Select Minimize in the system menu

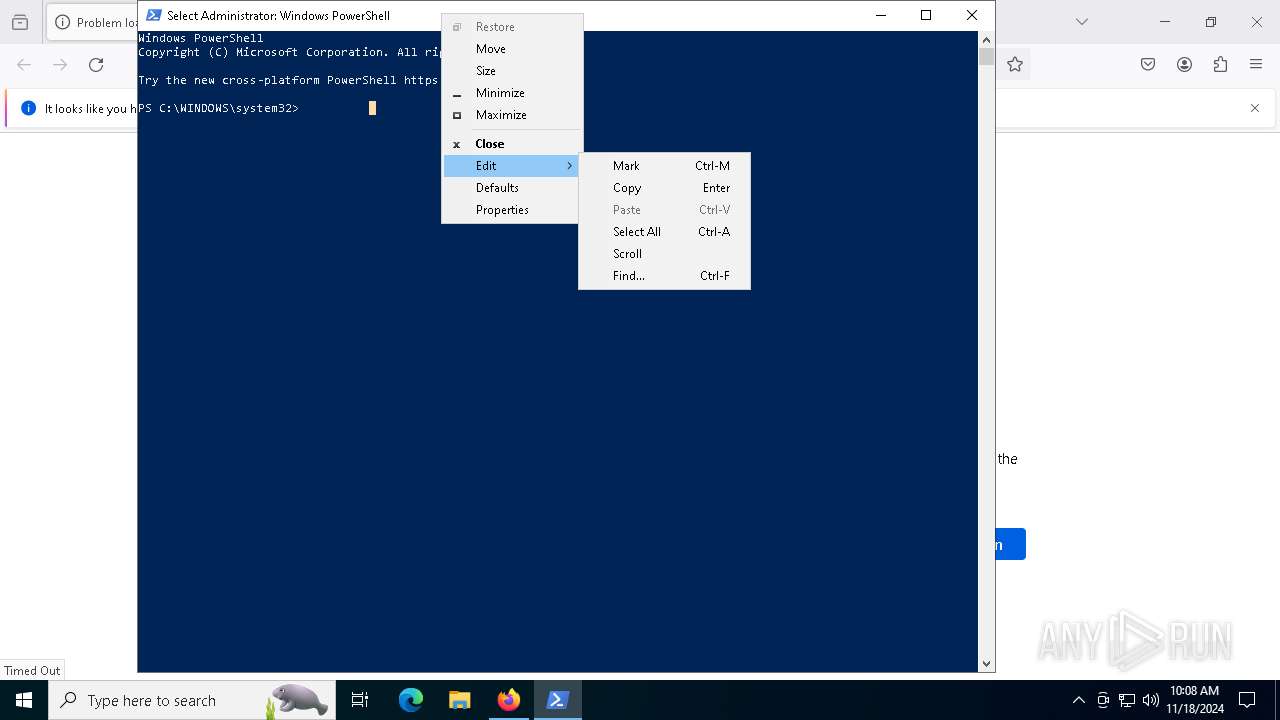click(512, 93)
